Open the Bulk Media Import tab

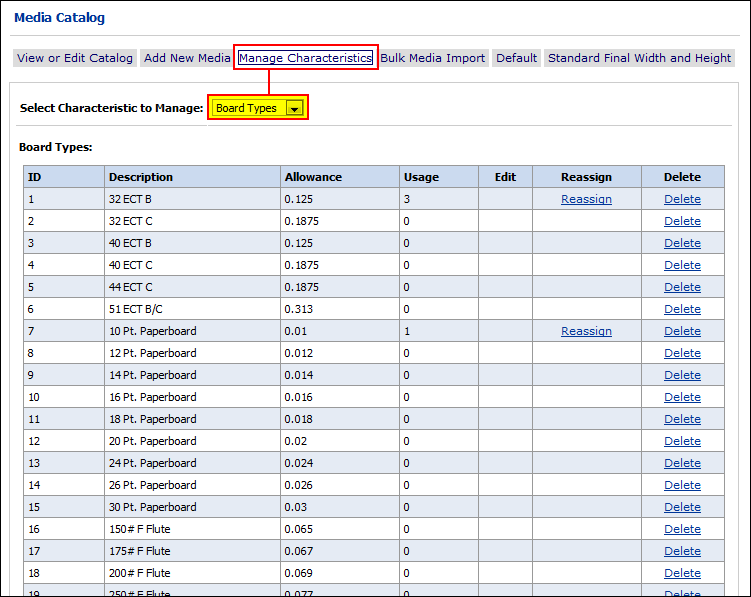coord(432,58)
